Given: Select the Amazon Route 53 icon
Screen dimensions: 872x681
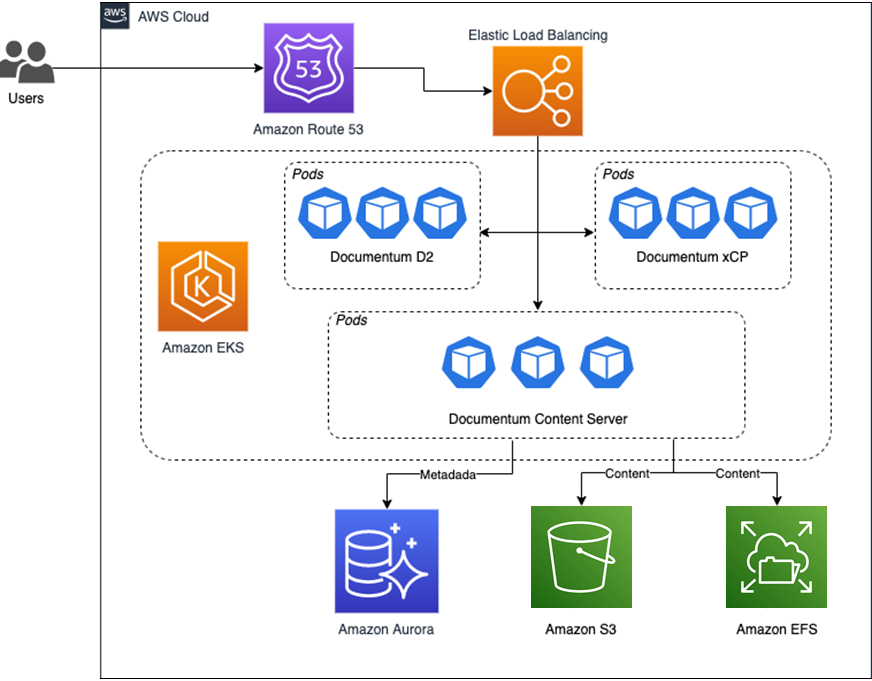Looking at the screenshot, I should pos(308,70).
